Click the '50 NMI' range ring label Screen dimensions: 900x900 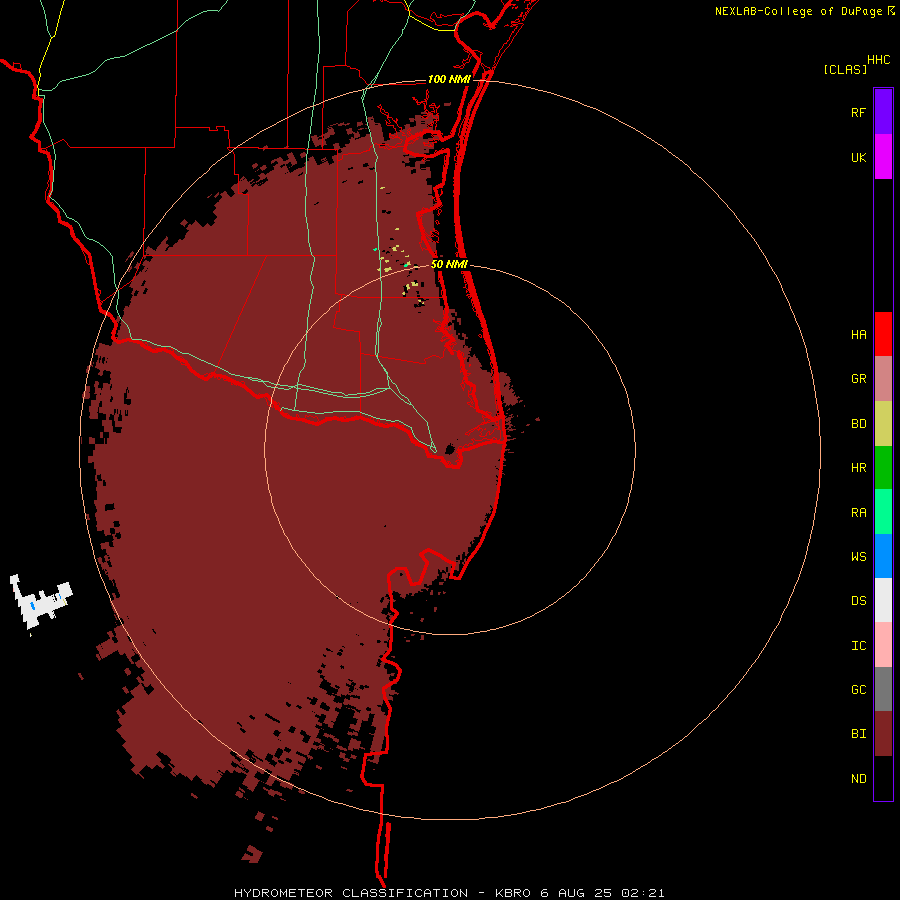click(449, 264)
